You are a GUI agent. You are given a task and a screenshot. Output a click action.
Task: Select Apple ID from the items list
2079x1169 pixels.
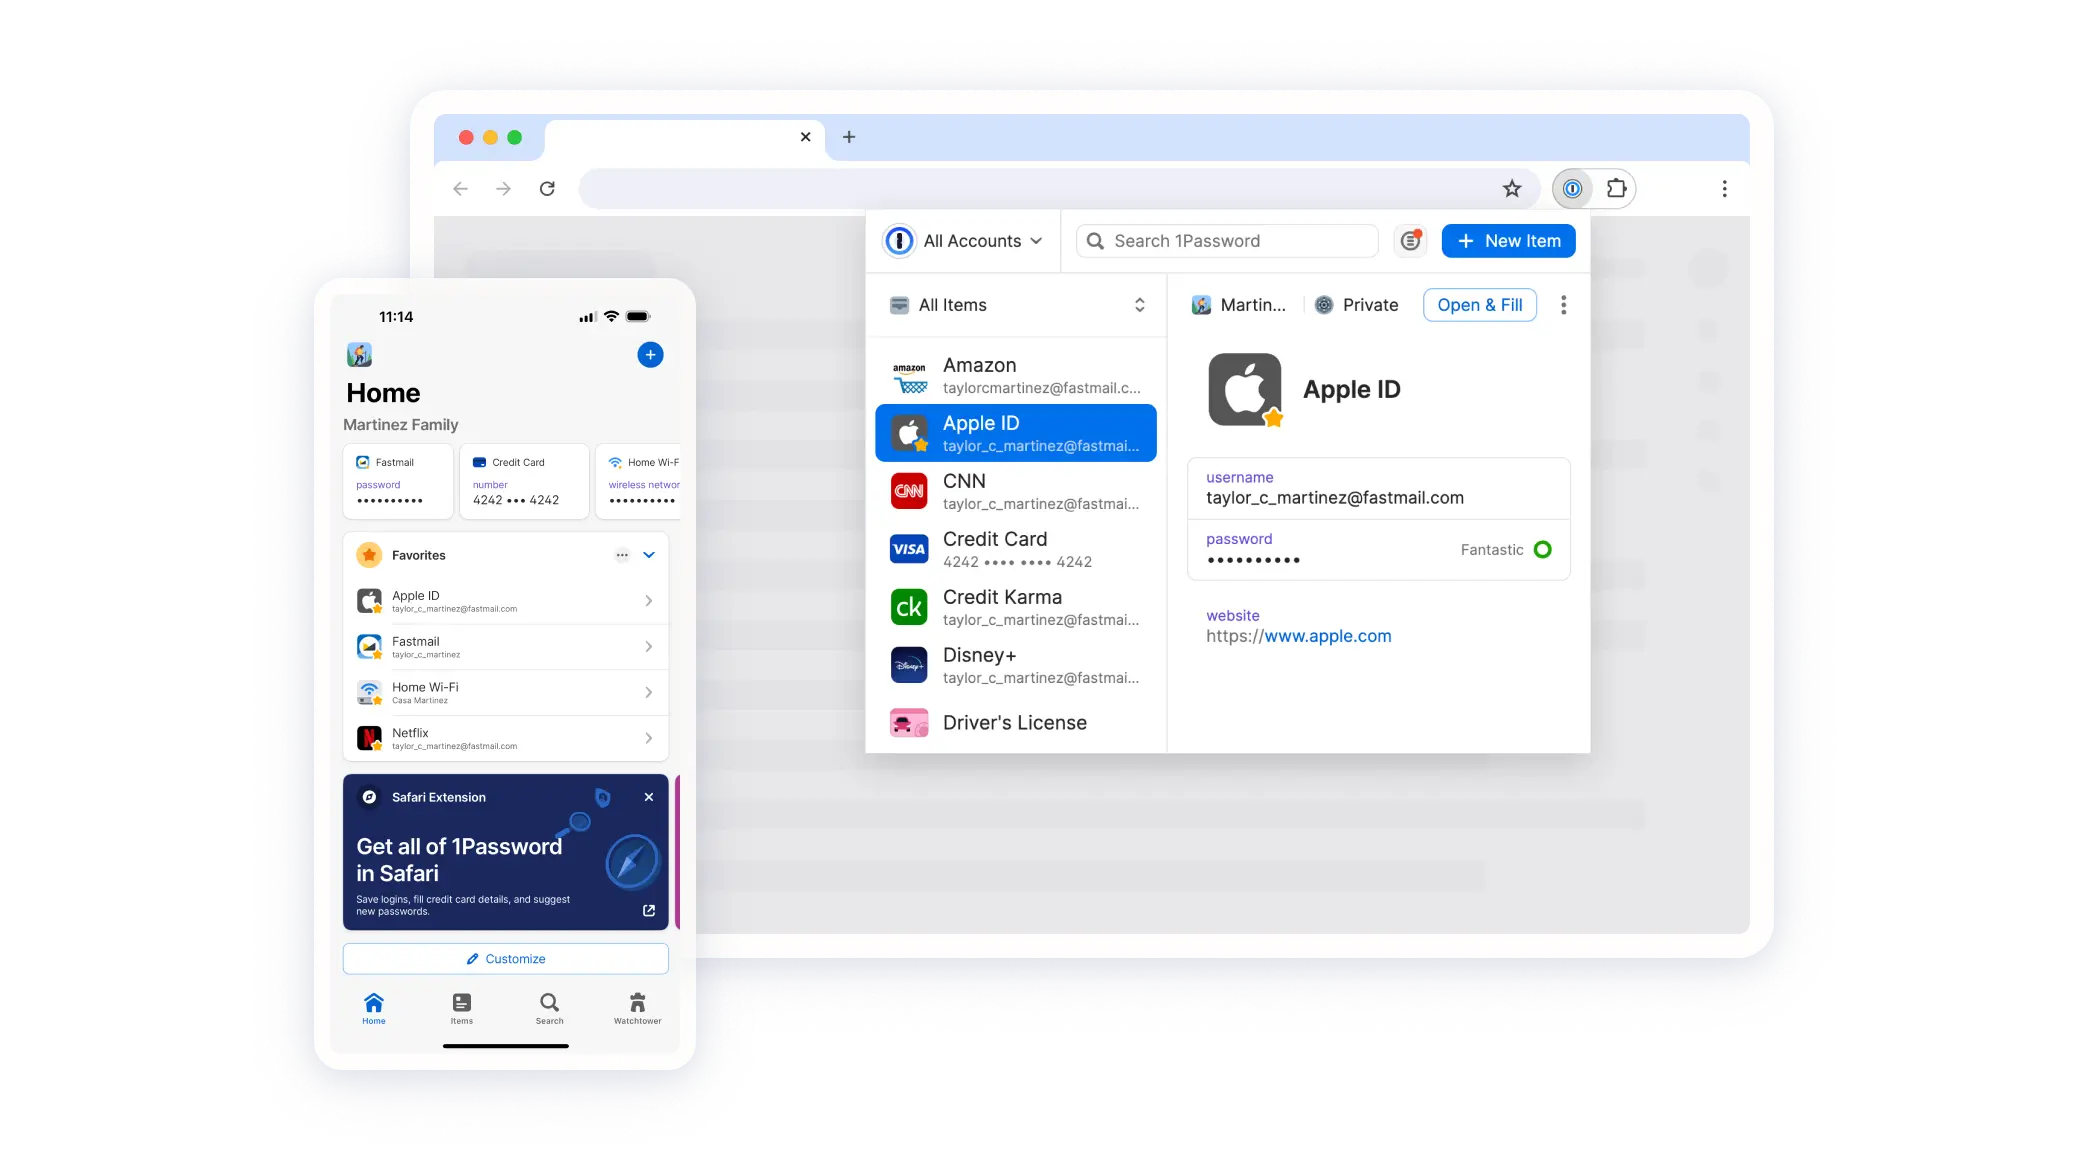(1015, 432)
